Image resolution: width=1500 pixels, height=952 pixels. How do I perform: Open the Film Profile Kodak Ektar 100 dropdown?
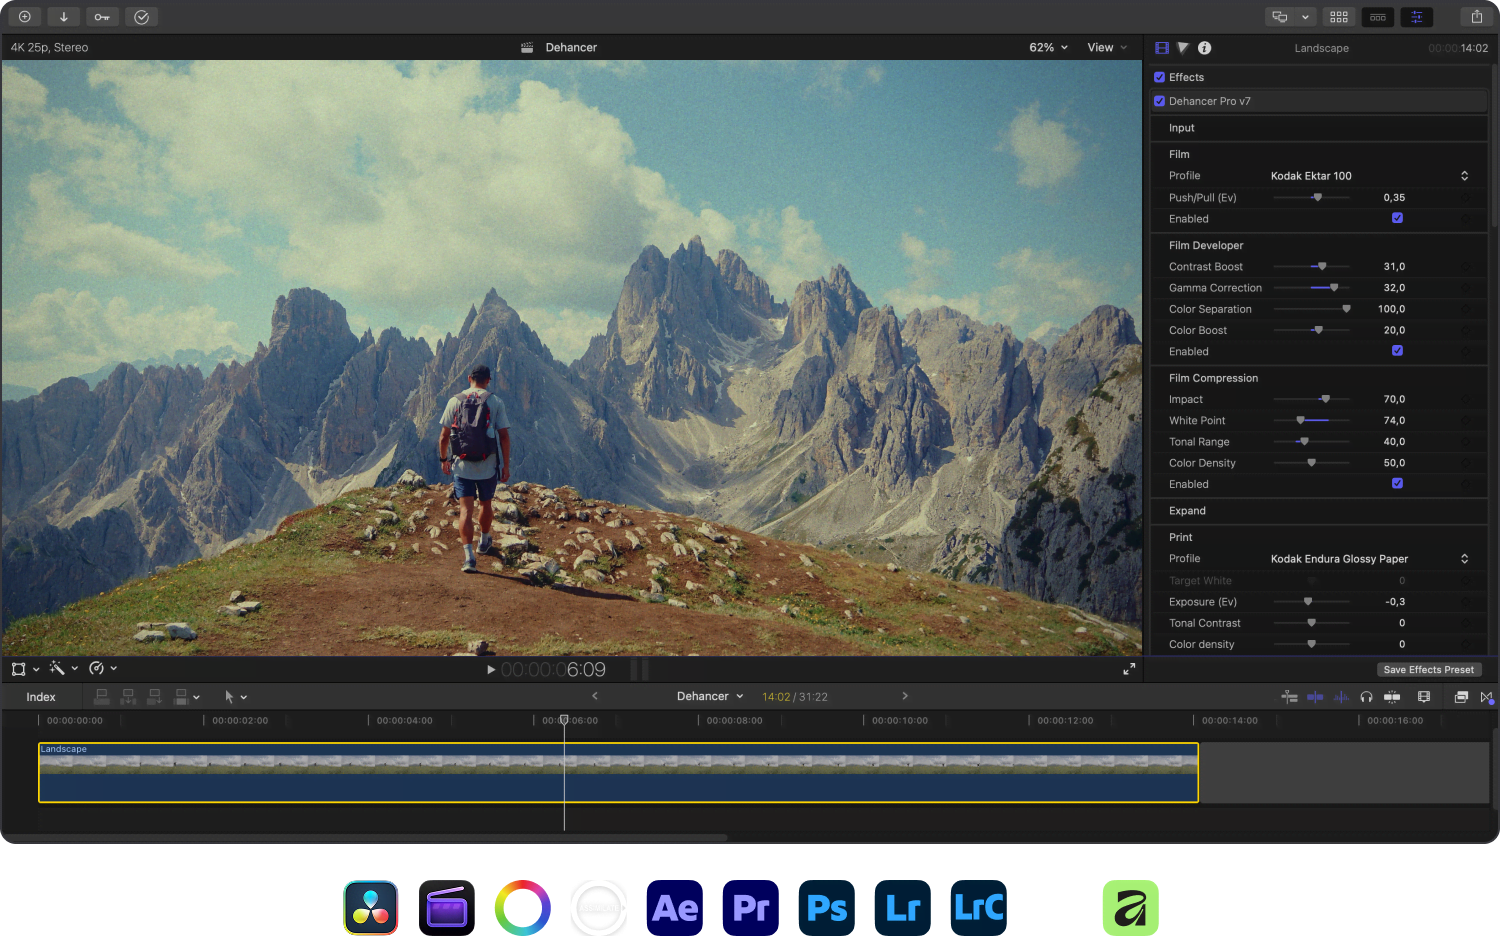point(1370,176)
